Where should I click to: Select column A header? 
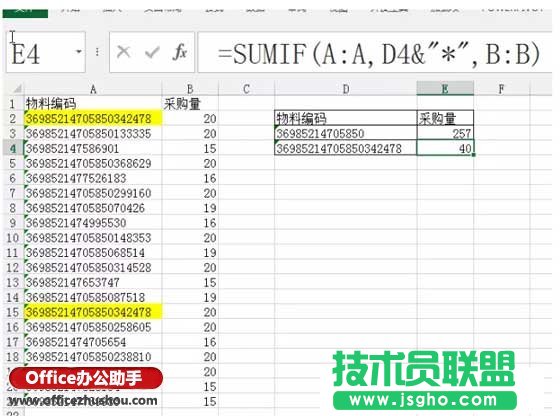(x=93, y=89)
